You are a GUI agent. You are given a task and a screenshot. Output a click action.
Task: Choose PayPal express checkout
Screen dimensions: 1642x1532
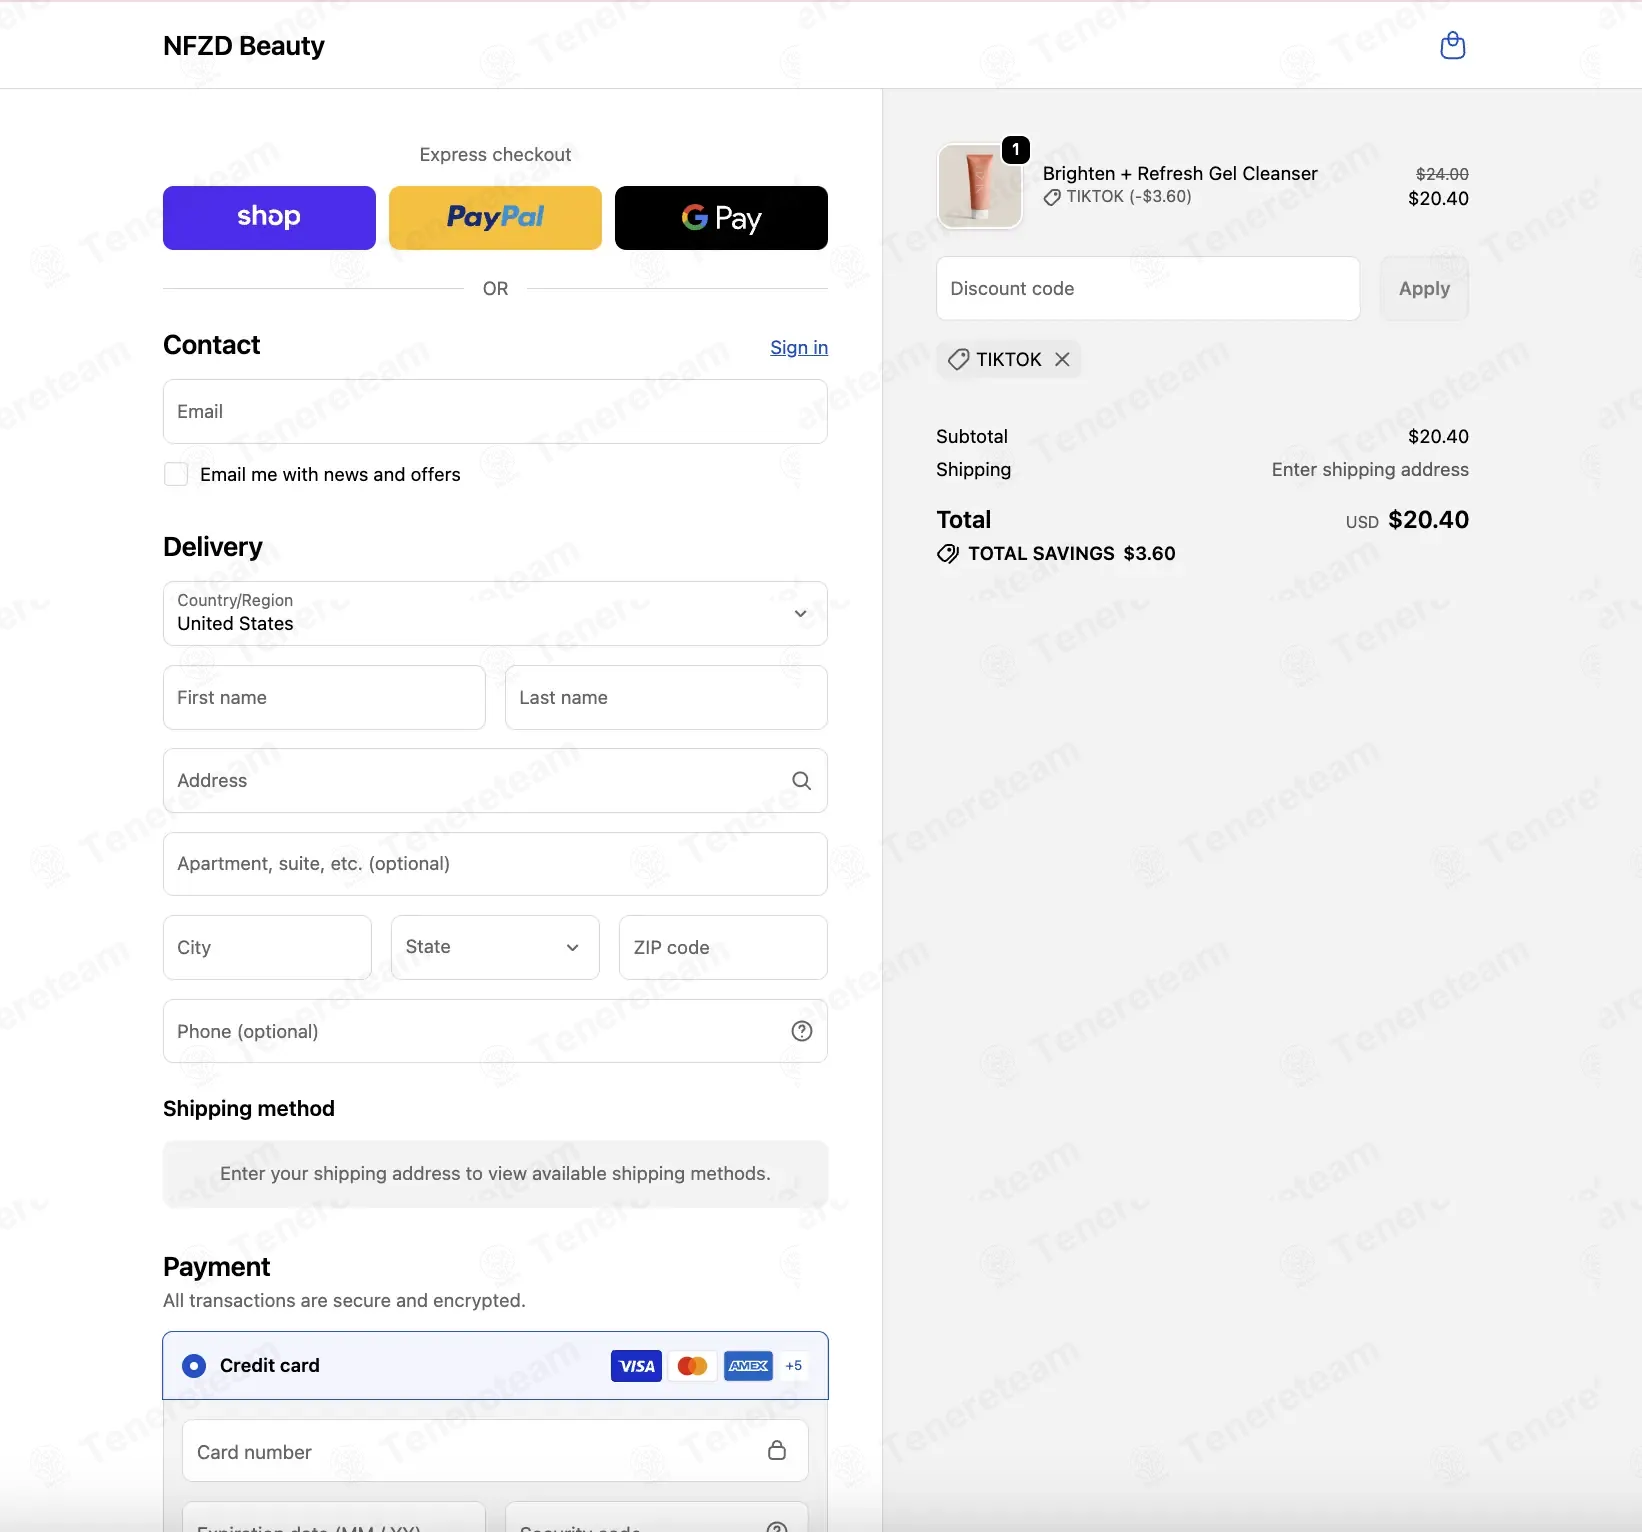pyautogui.click(x=495, y=218)
